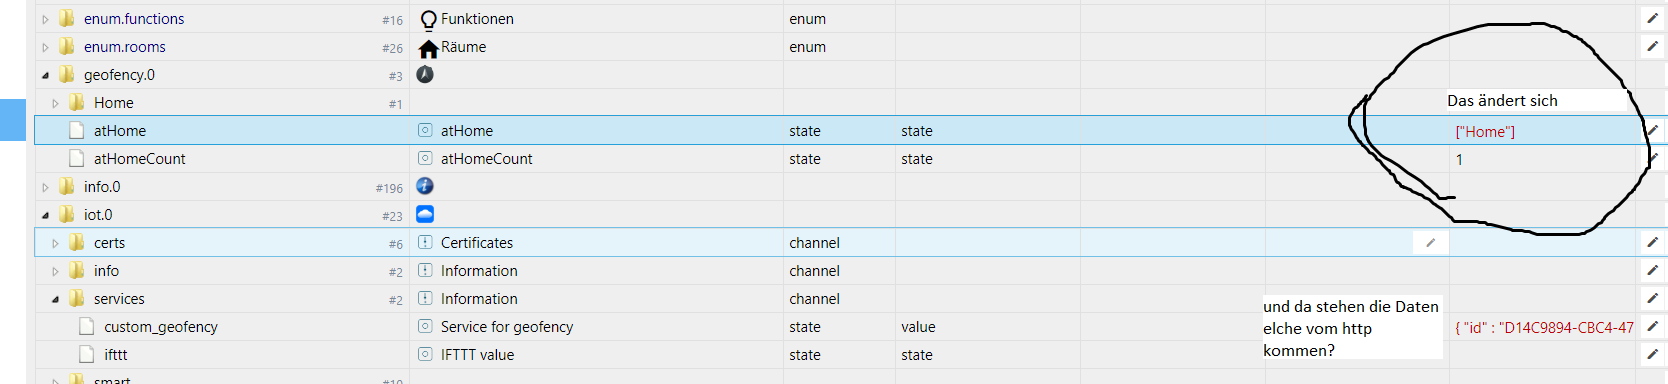Expand the Home folder under geofency.0
The width and height of the screenshot is (1668, 384).
[56, 103]
